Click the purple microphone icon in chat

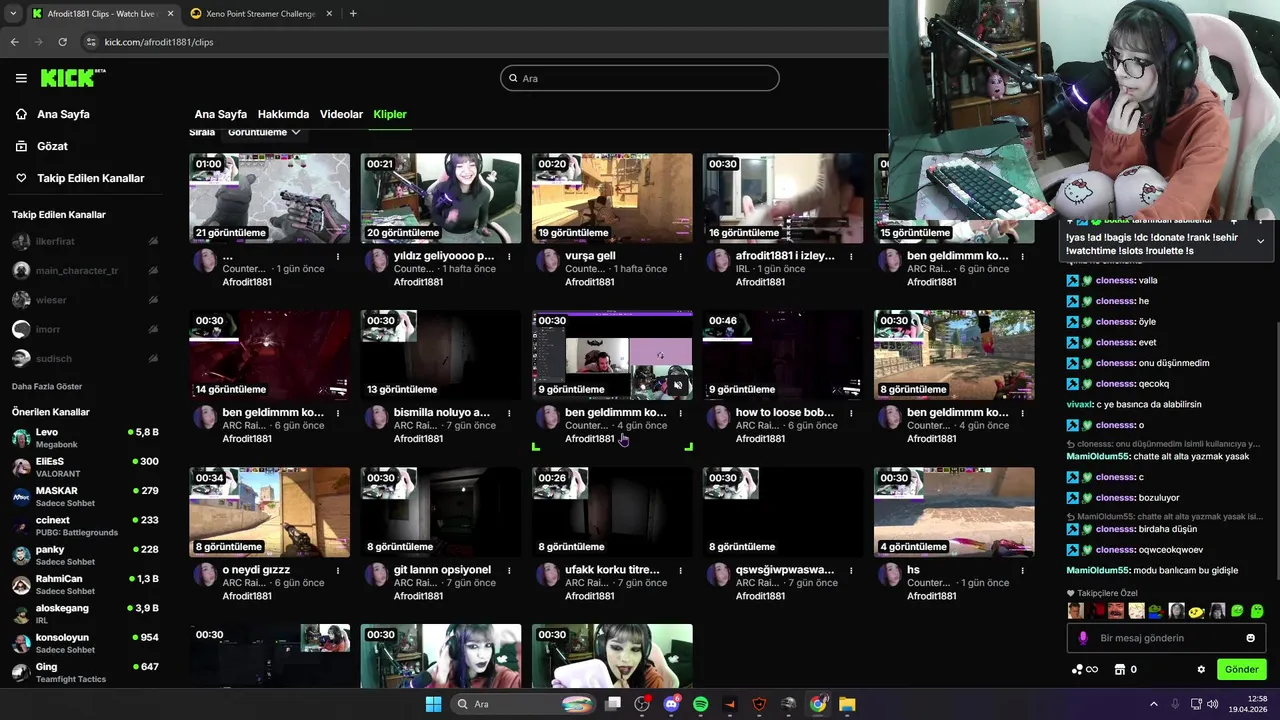pos(1083,638)
